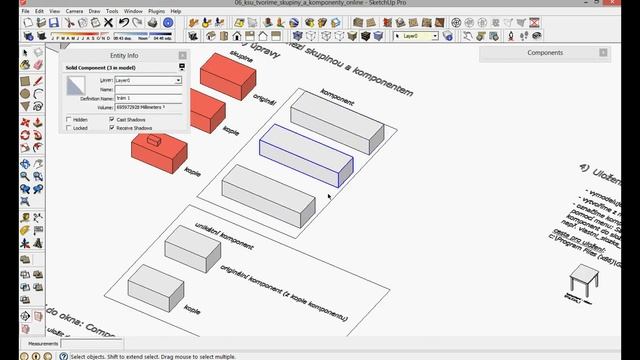Activate the Move tool
This screenshot has height=360, width=640.
point(25,122)
